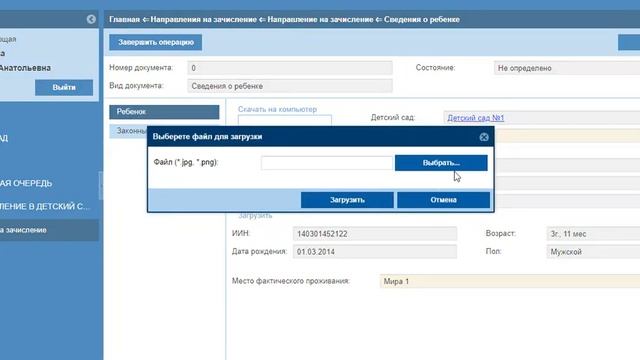Click the Место фактического проживания field
The image size is (640, 360).
[x=510, y=281]
